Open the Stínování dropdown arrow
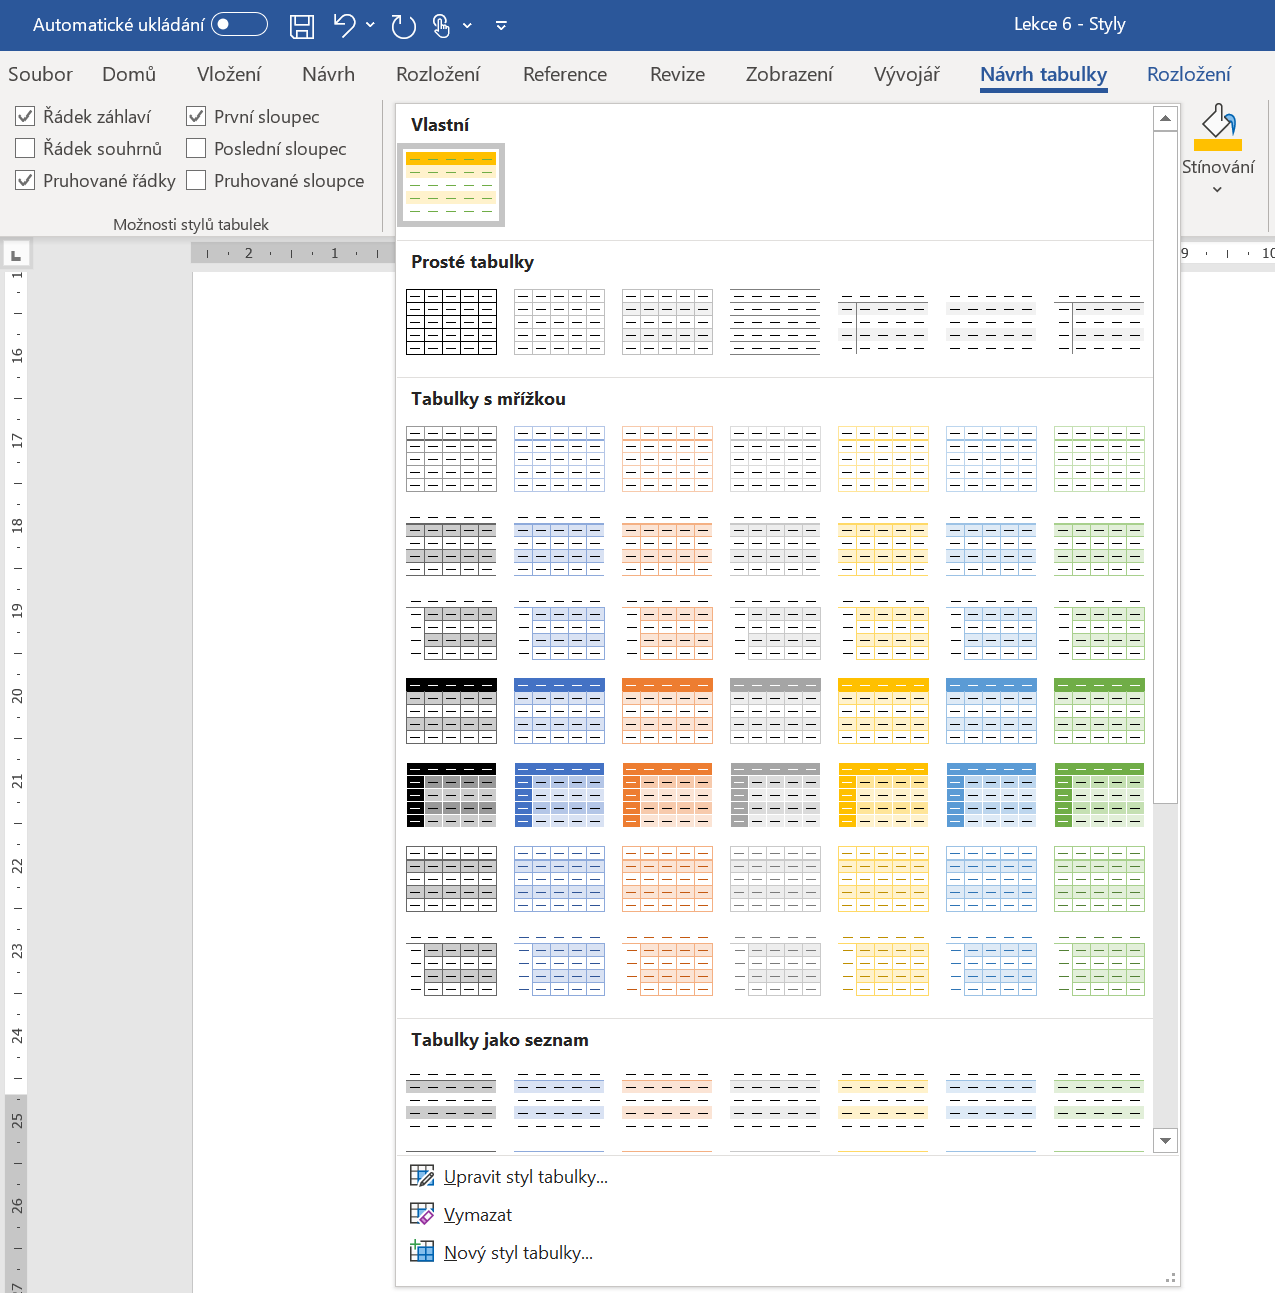The width and height of the screenshot is (1275, 1293). [1217, 189]
